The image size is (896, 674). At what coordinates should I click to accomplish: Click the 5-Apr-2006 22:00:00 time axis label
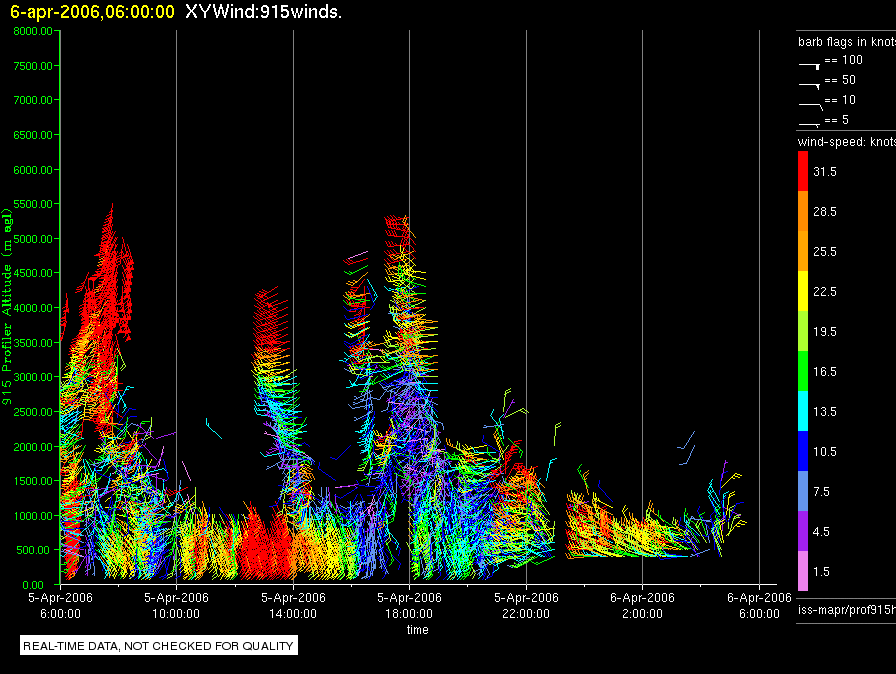tap(526, 604)
